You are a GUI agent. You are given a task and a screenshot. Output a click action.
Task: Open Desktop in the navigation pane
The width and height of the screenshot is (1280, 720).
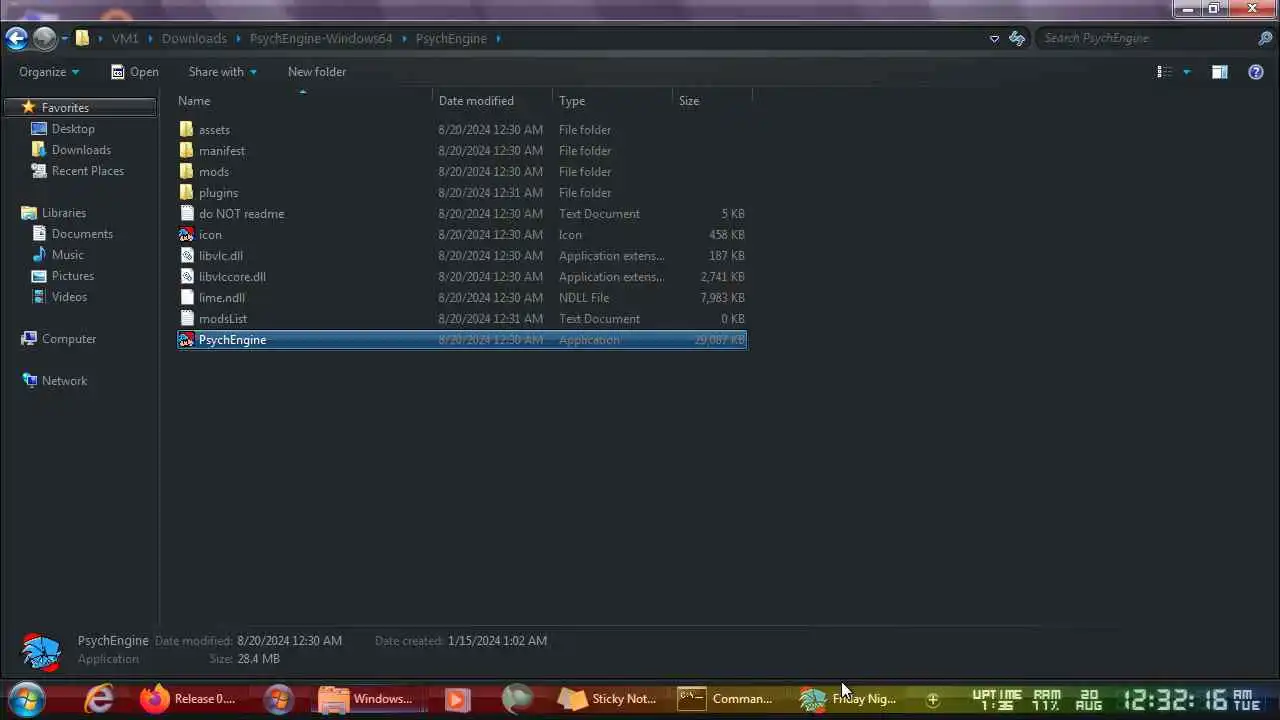tap(73, 129)
